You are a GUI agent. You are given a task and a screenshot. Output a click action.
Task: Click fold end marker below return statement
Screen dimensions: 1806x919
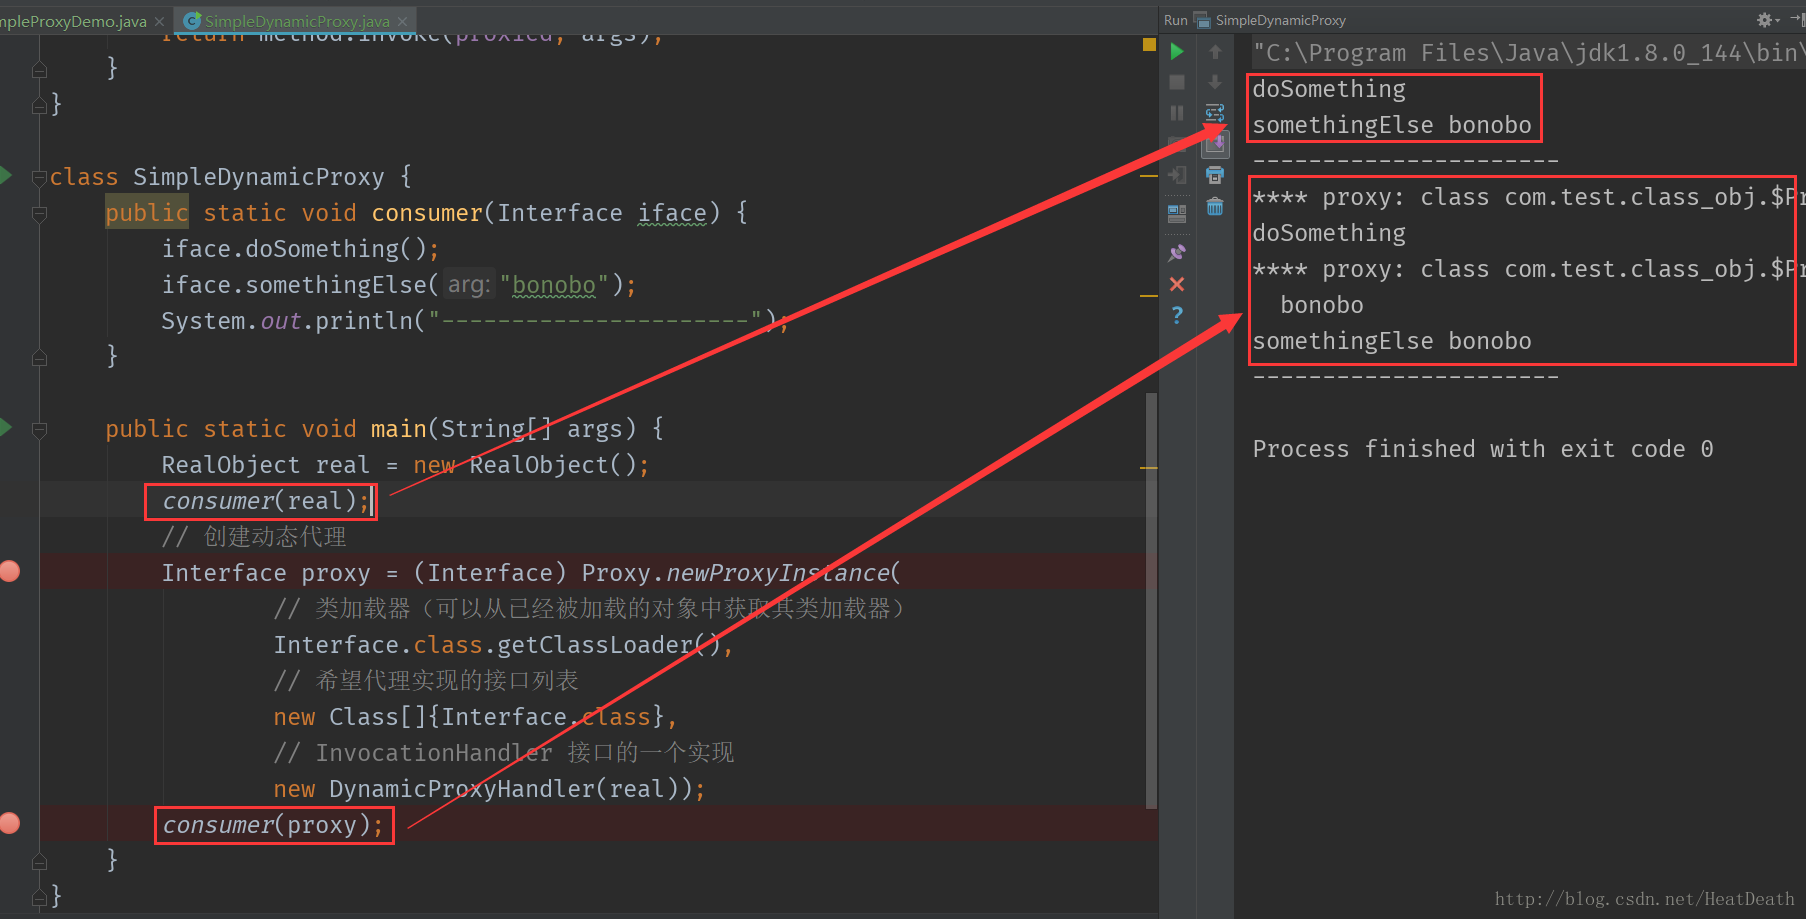(40, 69)
